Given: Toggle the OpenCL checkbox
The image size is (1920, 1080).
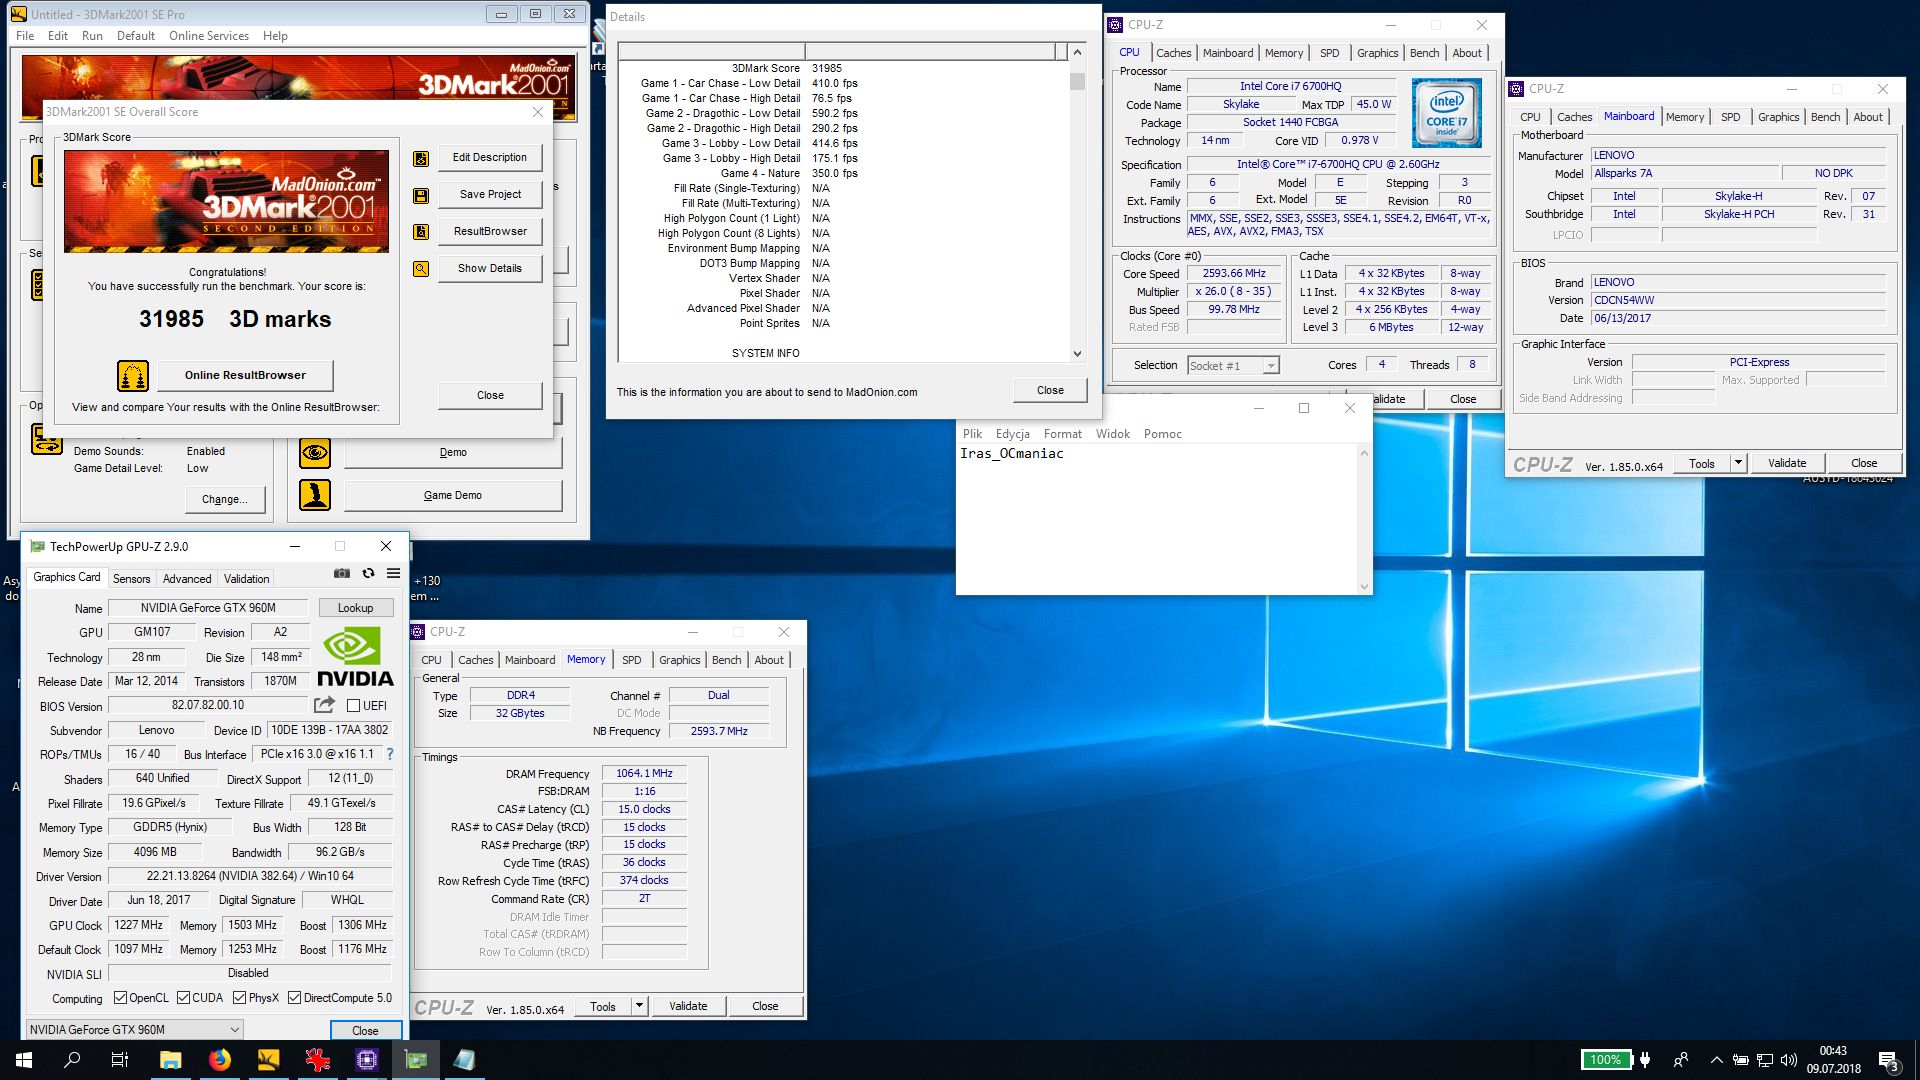Looking at the screenshot, I should coord(120,998).
